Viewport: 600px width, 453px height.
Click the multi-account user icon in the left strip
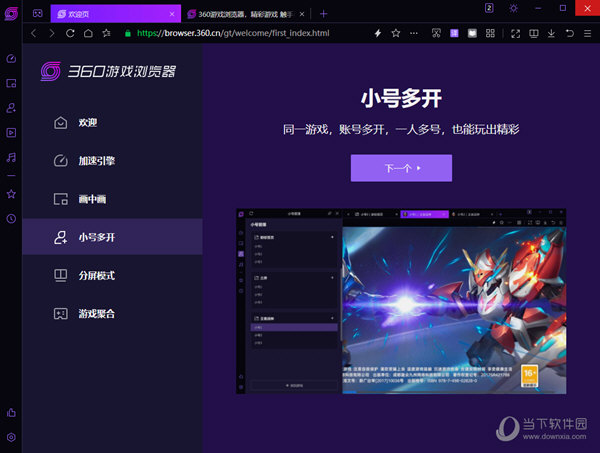[x=11, y=108]
